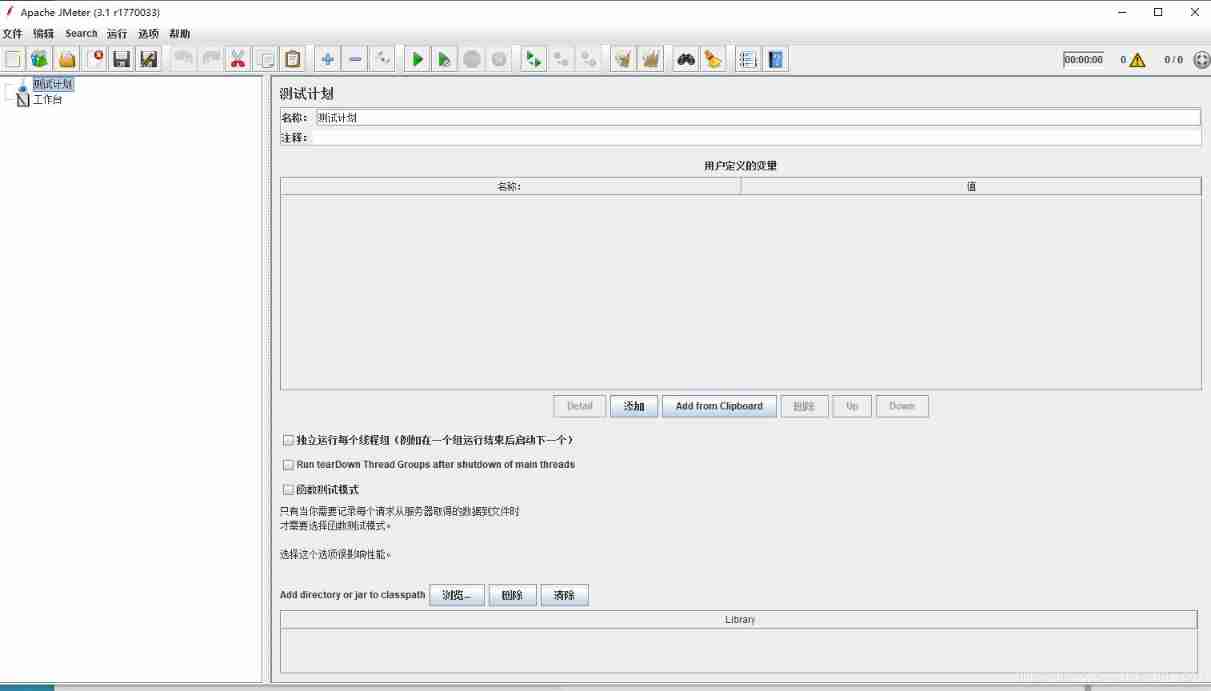Click the Remote Stop All toolbar icon
This screenshot has width=1211, height=691.
pyautogui.click(x=561, y=59)
